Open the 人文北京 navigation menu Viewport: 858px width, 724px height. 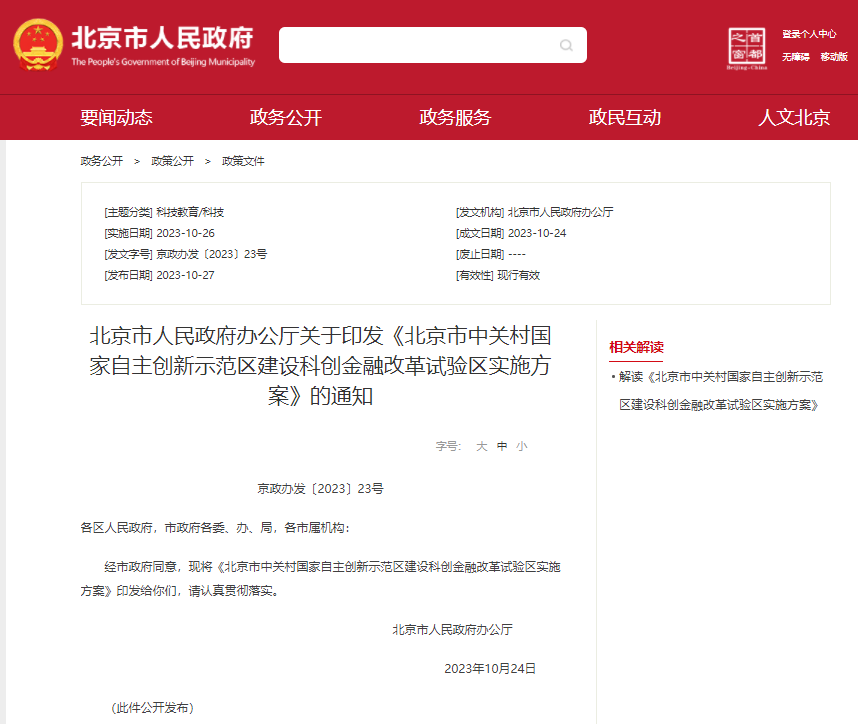point(794,118)
